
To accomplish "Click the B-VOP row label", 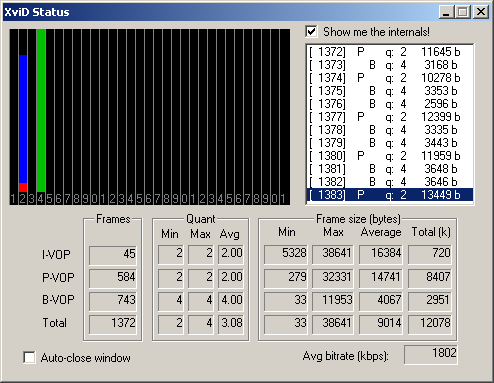I will coord(58,300).
